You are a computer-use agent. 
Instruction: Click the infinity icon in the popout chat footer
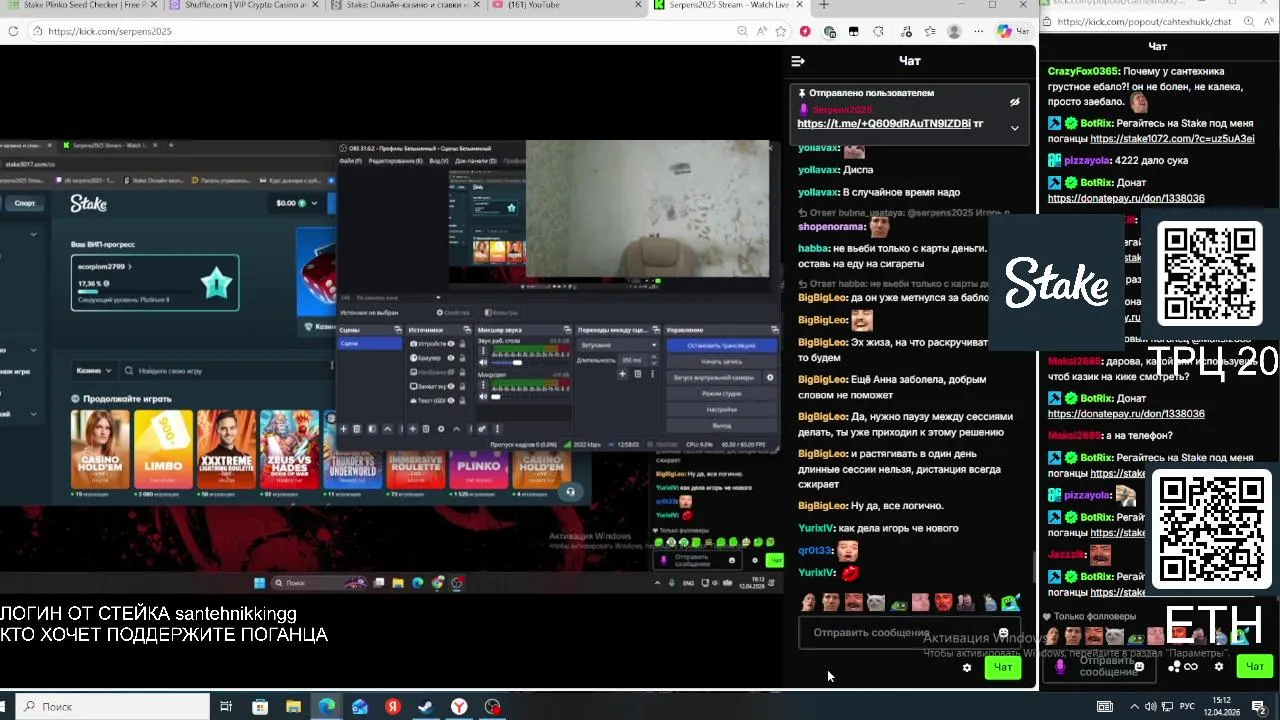pos(1191,667)
